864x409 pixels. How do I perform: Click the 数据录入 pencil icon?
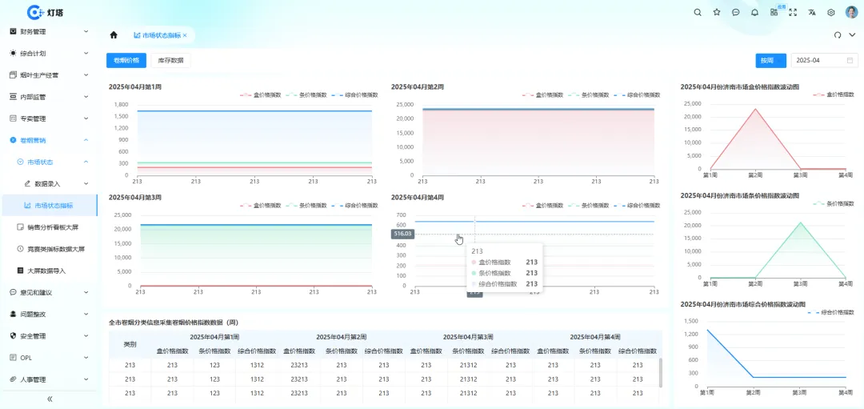(28, 184)
